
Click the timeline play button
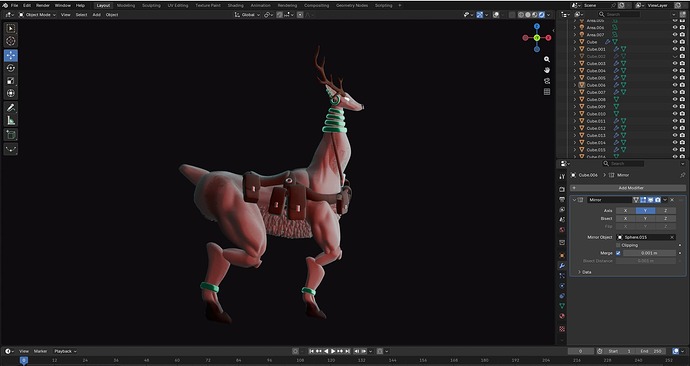[333, 351]
